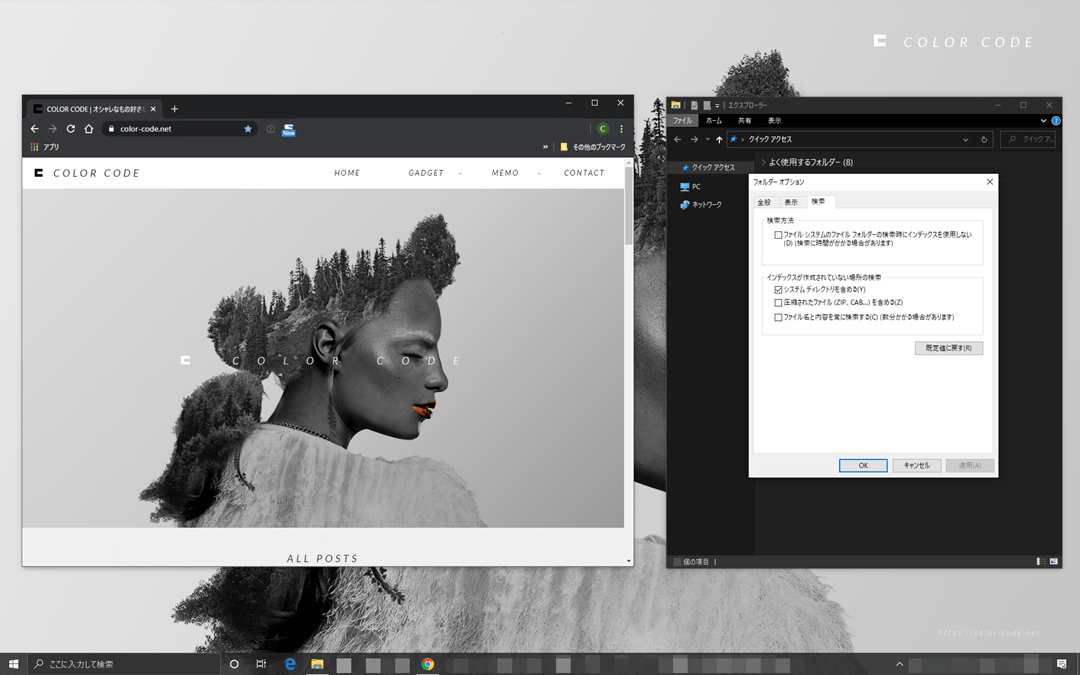Click the Chrome back arrow
Viewport: 1080px width, 675px height.
pos(34,129)
